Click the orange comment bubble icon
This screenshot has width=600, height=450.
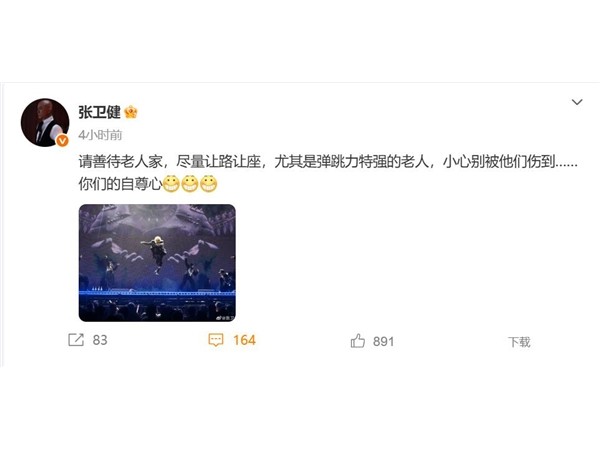216,340
